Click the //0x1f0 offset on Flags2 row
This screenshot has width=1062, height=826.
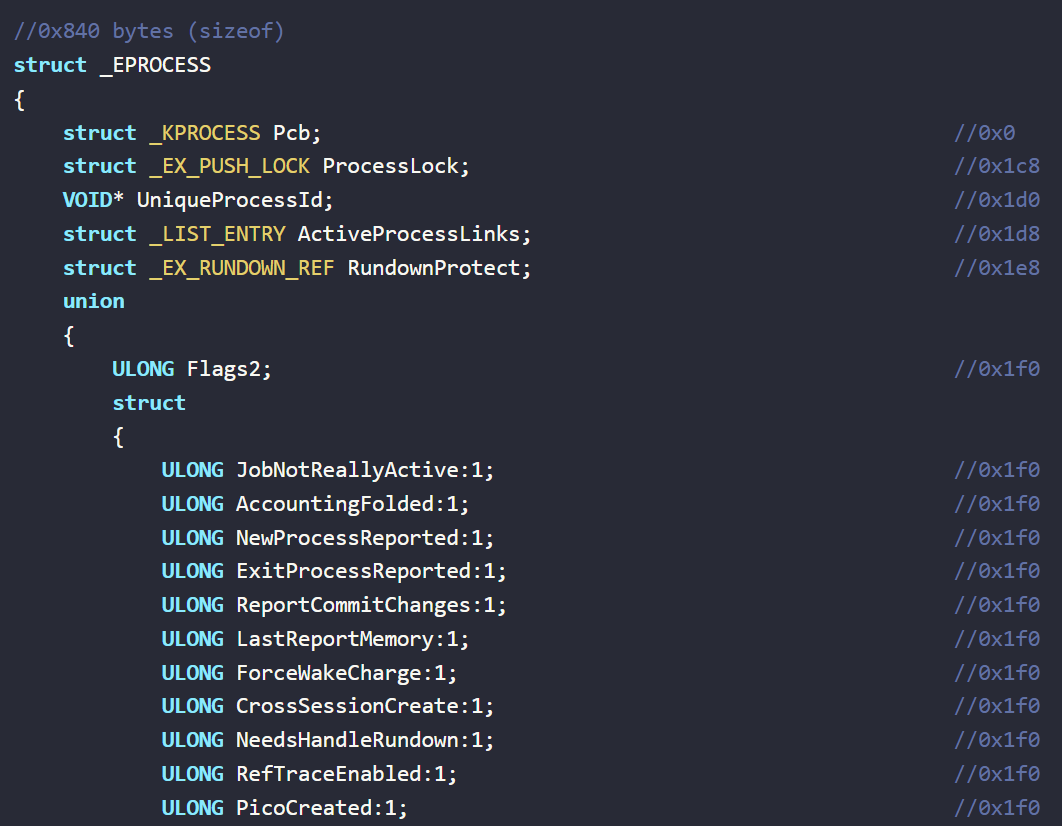tap(997, 369)
